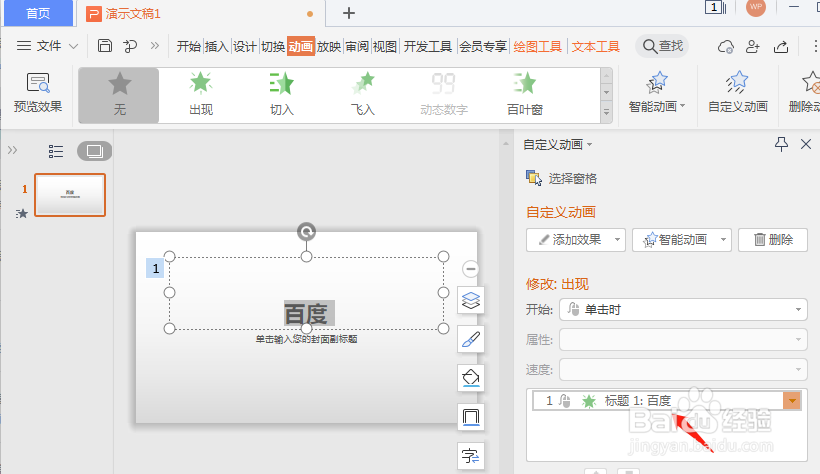Switch to outline list view icon

pos(55,151)
